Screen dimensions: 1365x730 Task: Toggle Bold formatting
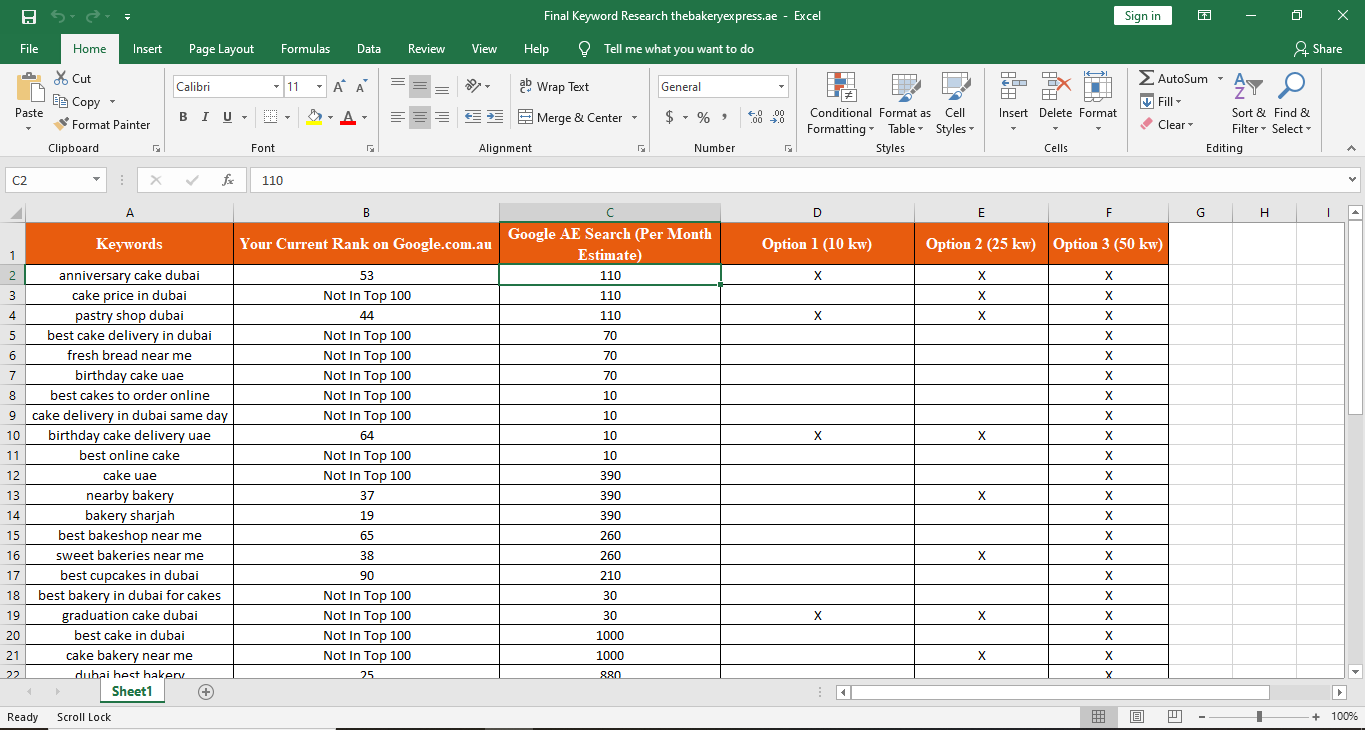[x=183, y=117]
